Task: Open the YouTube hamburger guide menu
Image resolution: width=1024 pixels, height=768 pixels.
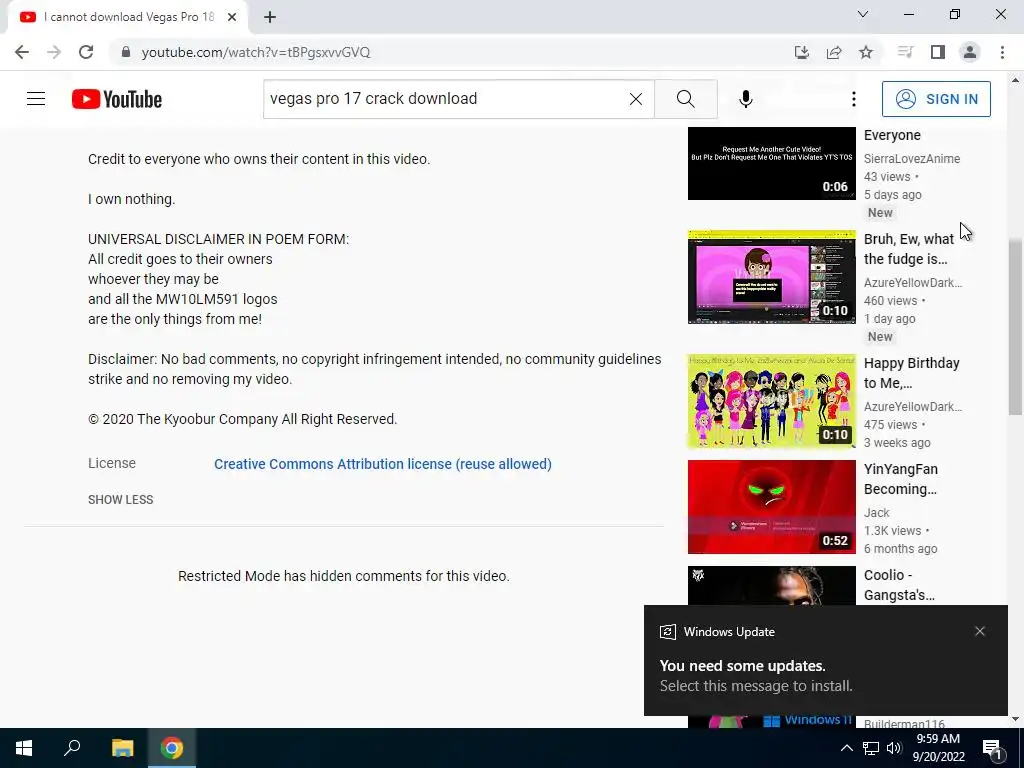Action: coord(36,99)
